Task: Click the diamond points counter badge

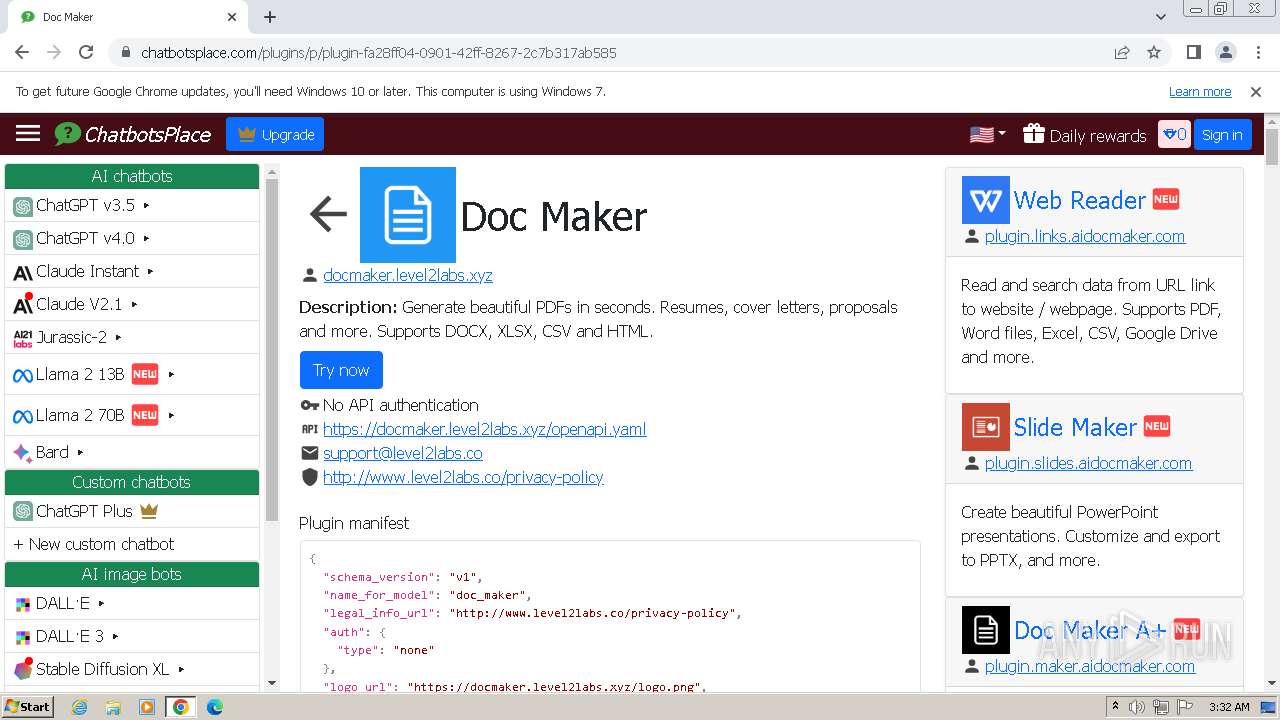Action: (1174, 134)
